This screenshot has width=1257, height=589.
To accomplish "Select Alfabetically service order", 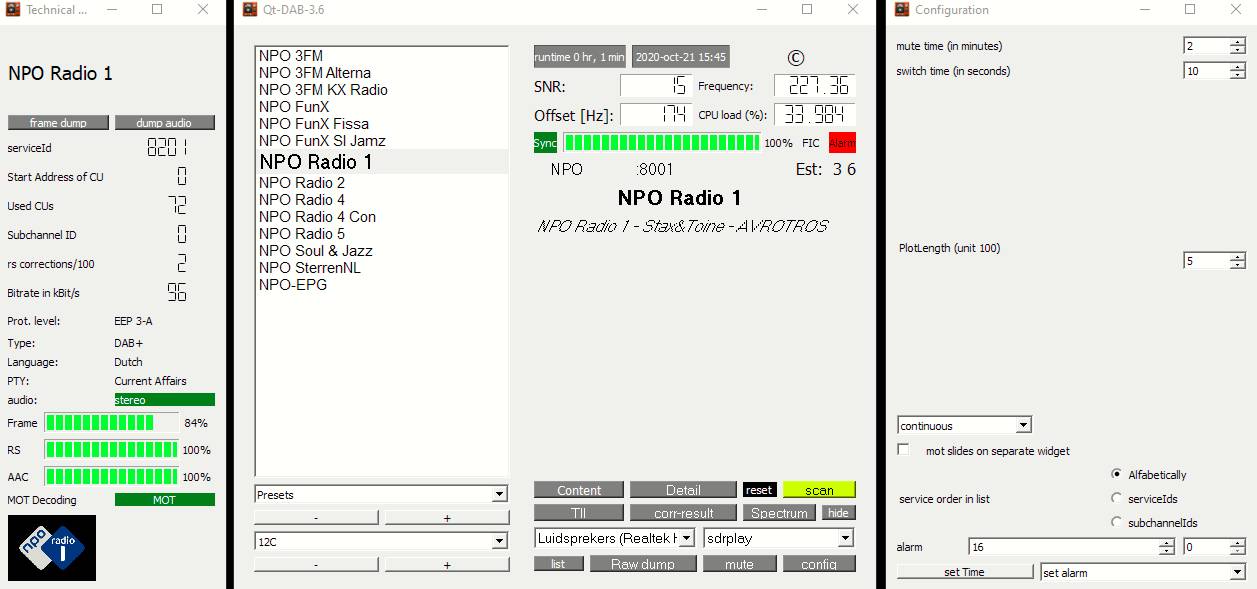I will [1116, 474].
